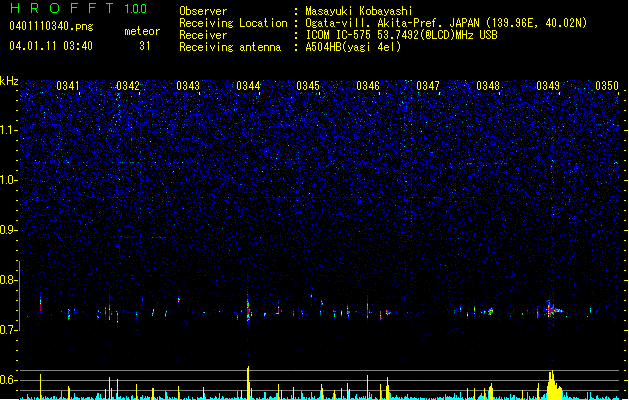Click the Observer label
Image resolution: width=629 pixels, height=400 pixels.
tap(203, 11)
